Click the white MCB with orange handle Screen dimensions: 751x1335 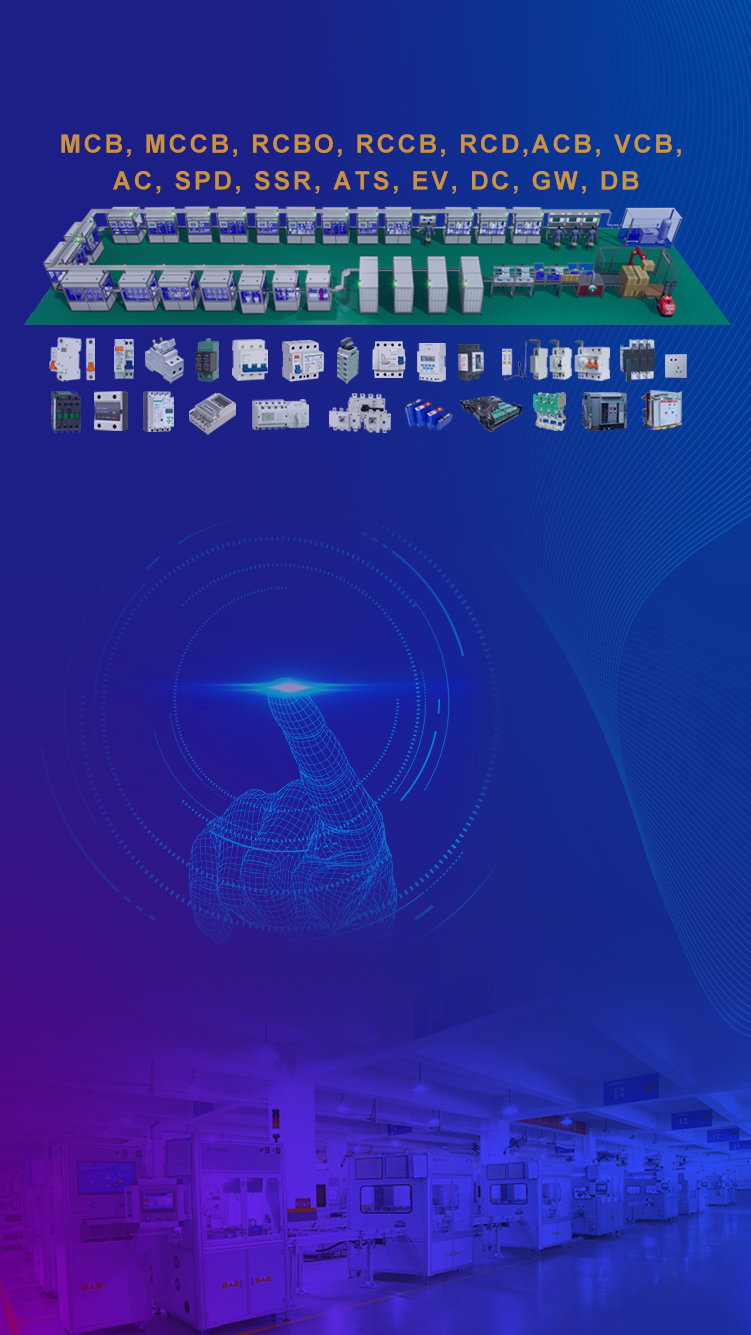point(66,359)
